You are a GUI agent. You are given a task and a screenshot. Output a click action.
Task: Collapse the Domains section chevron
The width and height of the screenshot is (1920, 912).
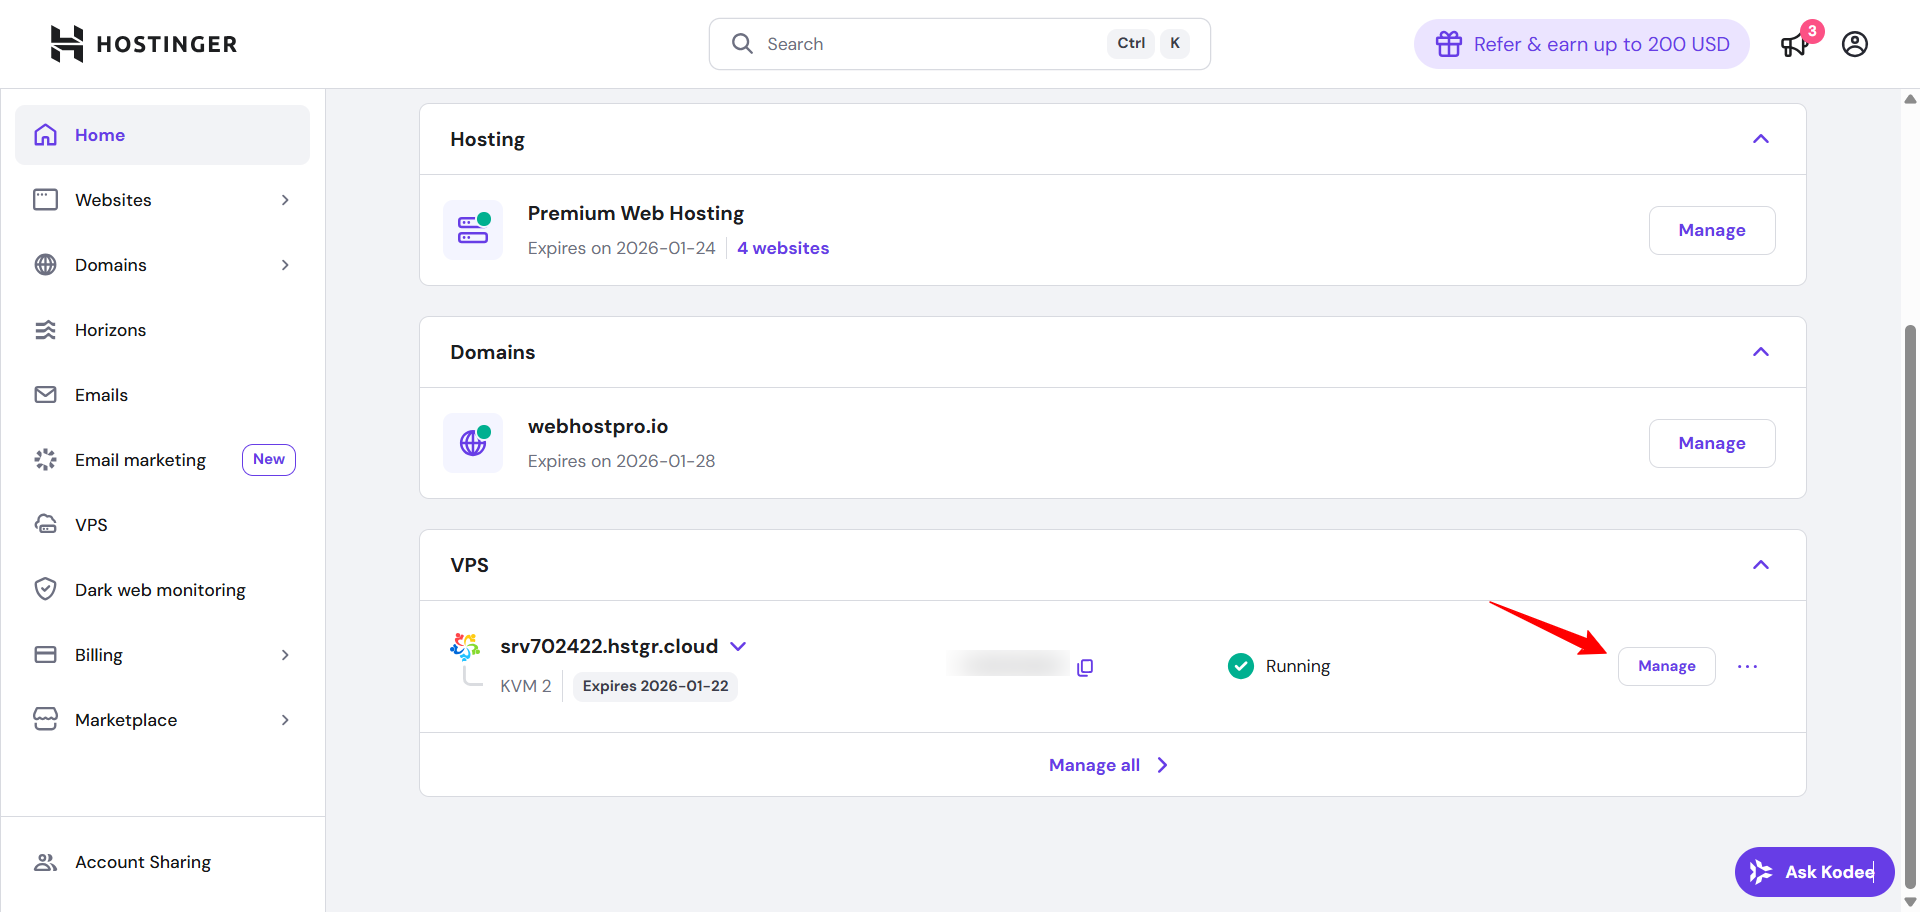(1761, 352)
